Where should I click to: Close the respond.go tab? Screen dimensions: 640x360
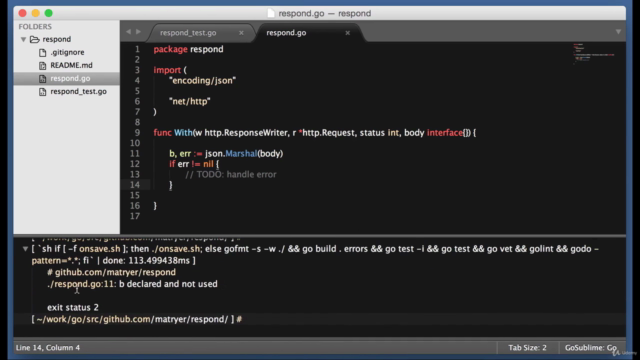coord(348,33)
